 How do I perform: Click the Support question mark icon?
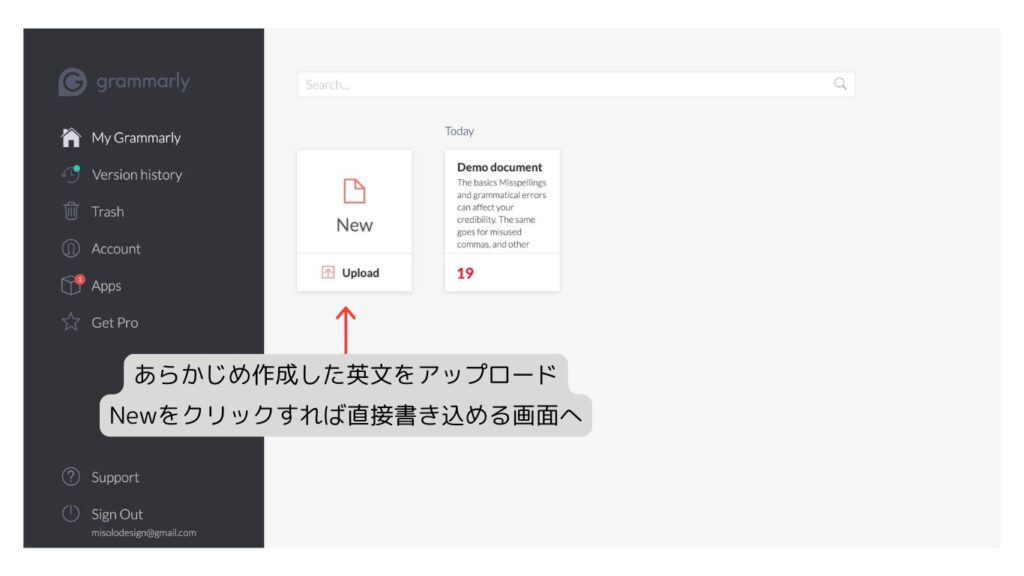71,477
